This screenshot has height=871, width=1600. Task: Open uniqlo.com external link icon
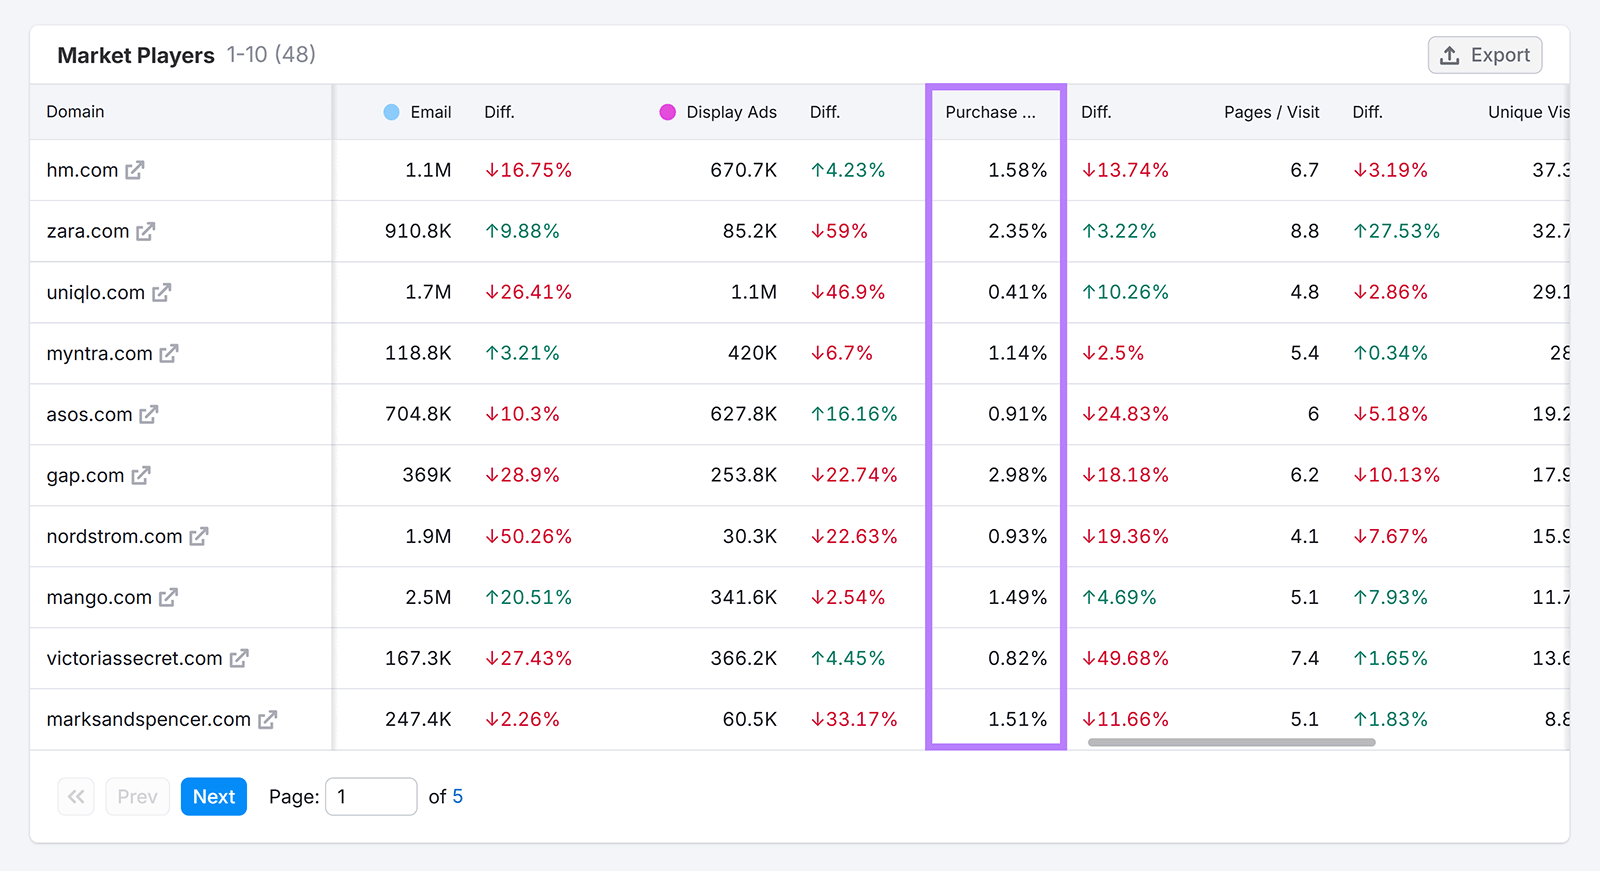pyautogui.click(x=162, y=292)
